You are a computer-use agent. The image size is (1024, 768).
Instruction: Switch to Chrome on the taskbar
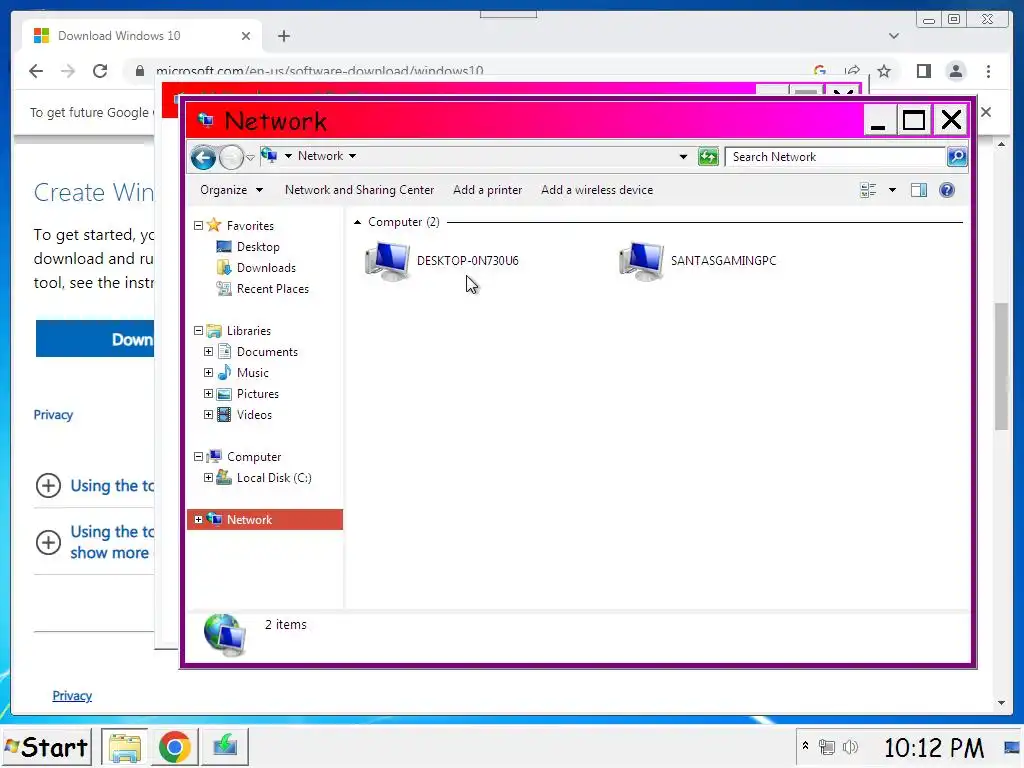click(x=174, y=747)
